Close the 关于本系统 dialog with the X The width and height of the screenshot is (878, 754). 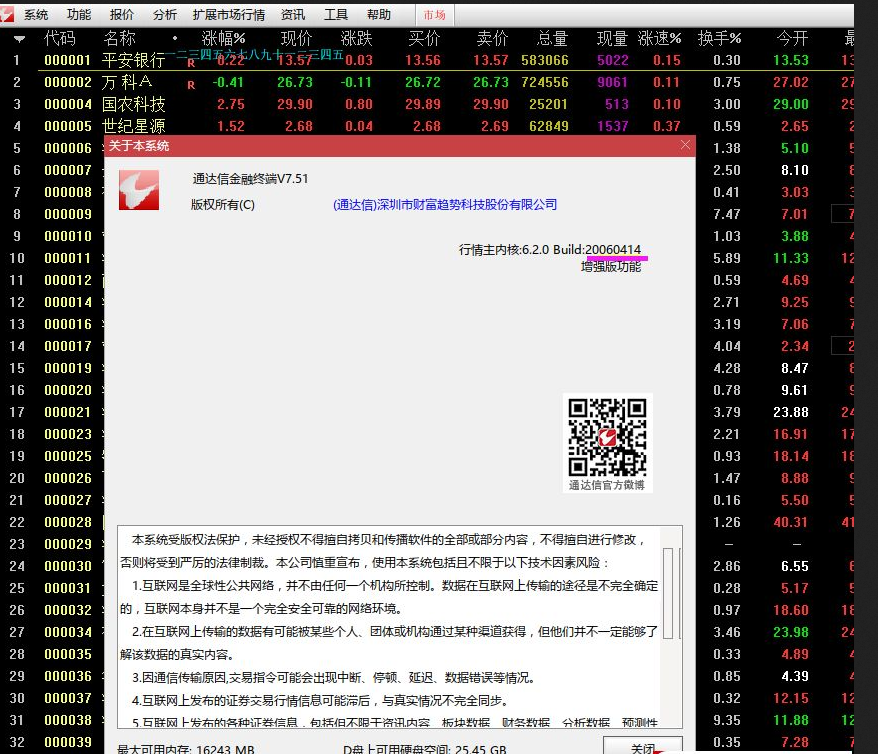(x=685, y=145)
